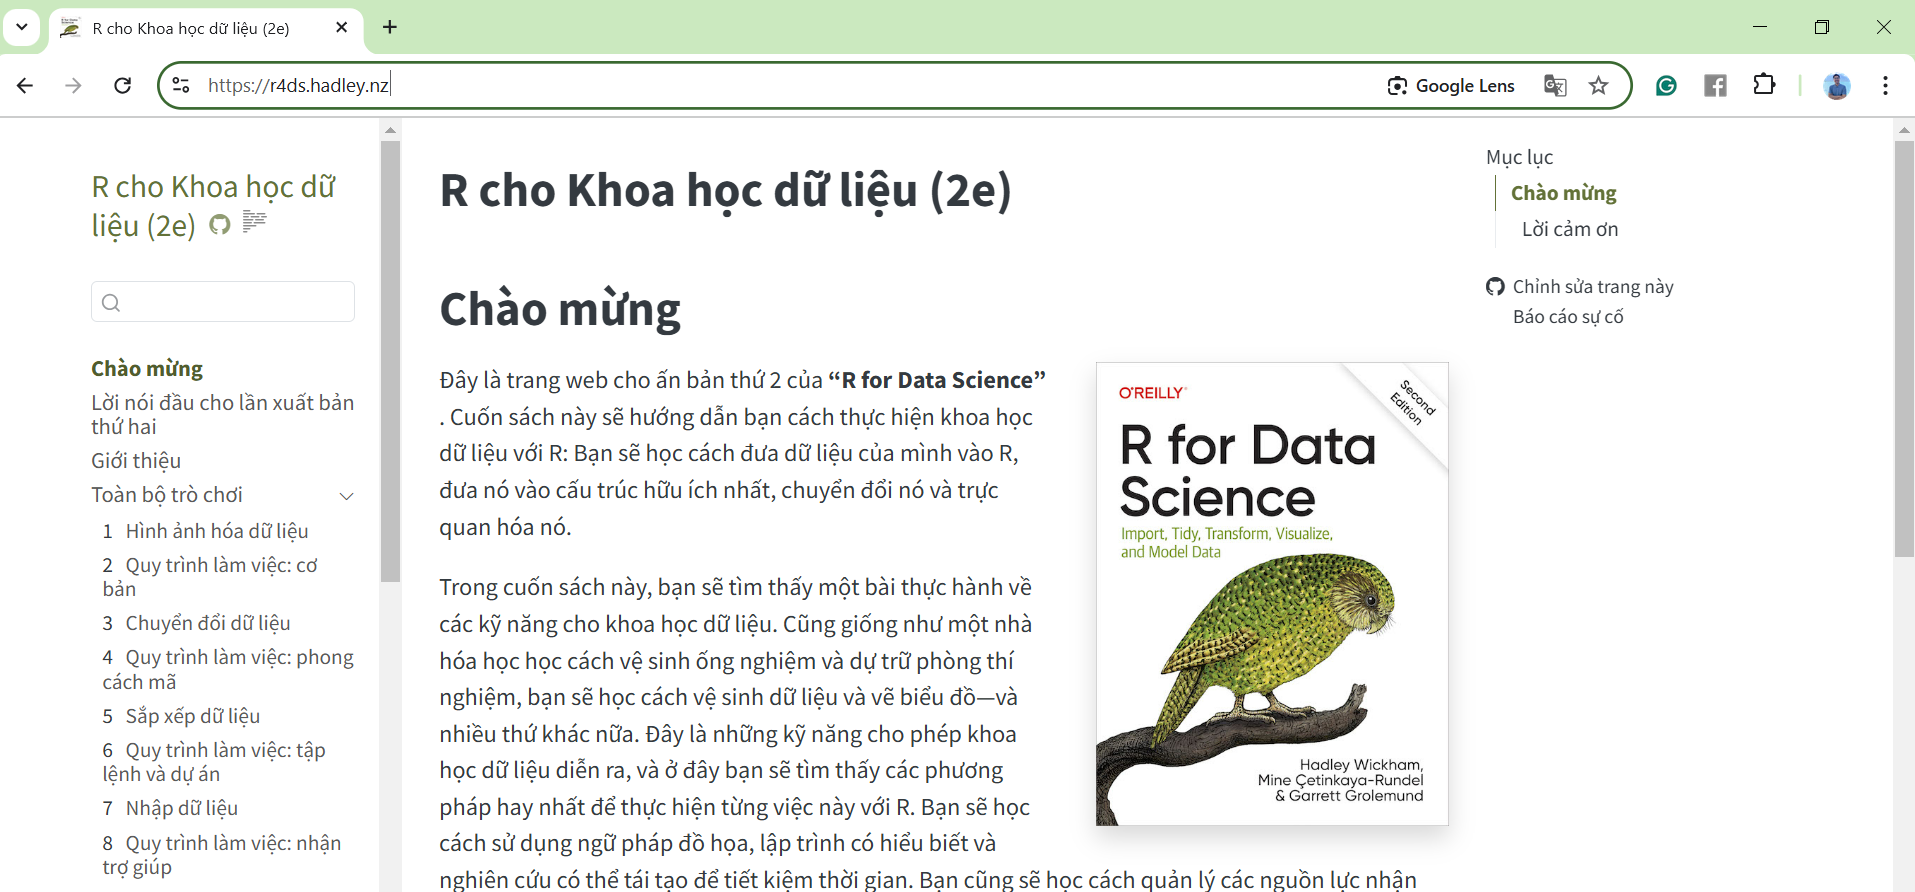
Task: Open GitHub repository icon beside book title
Action: (x=219, y=225)
